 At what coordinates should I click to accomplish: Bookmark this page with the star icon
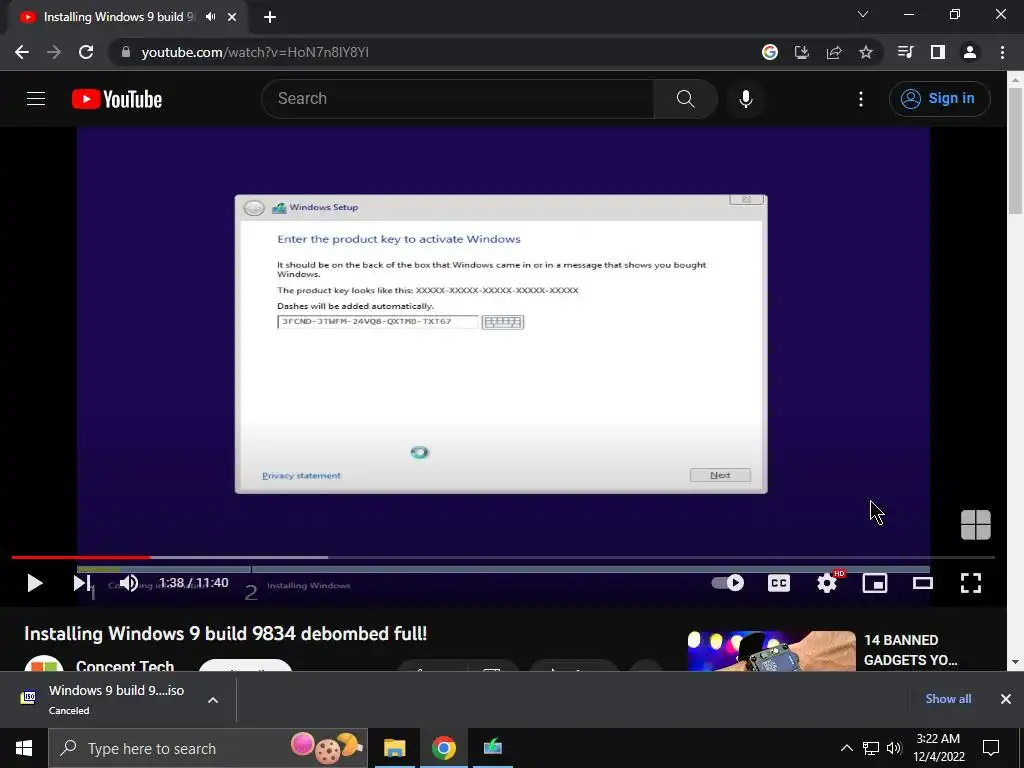(866, 52)
